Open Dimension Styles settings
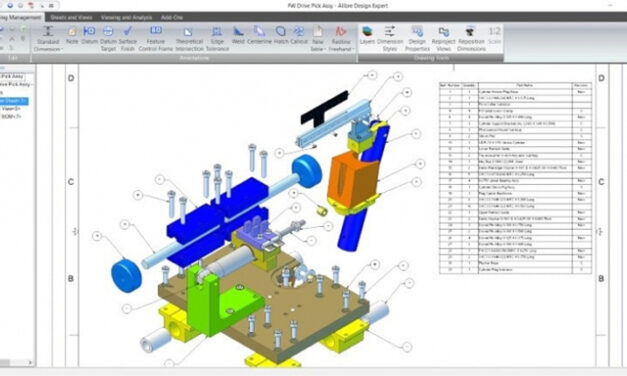 (390, 38)
